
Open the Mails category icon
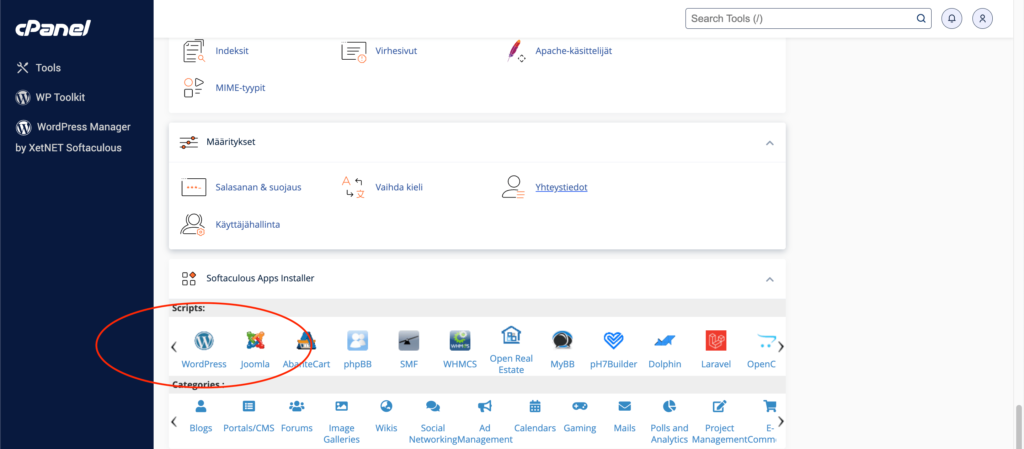tap(625, 406)
